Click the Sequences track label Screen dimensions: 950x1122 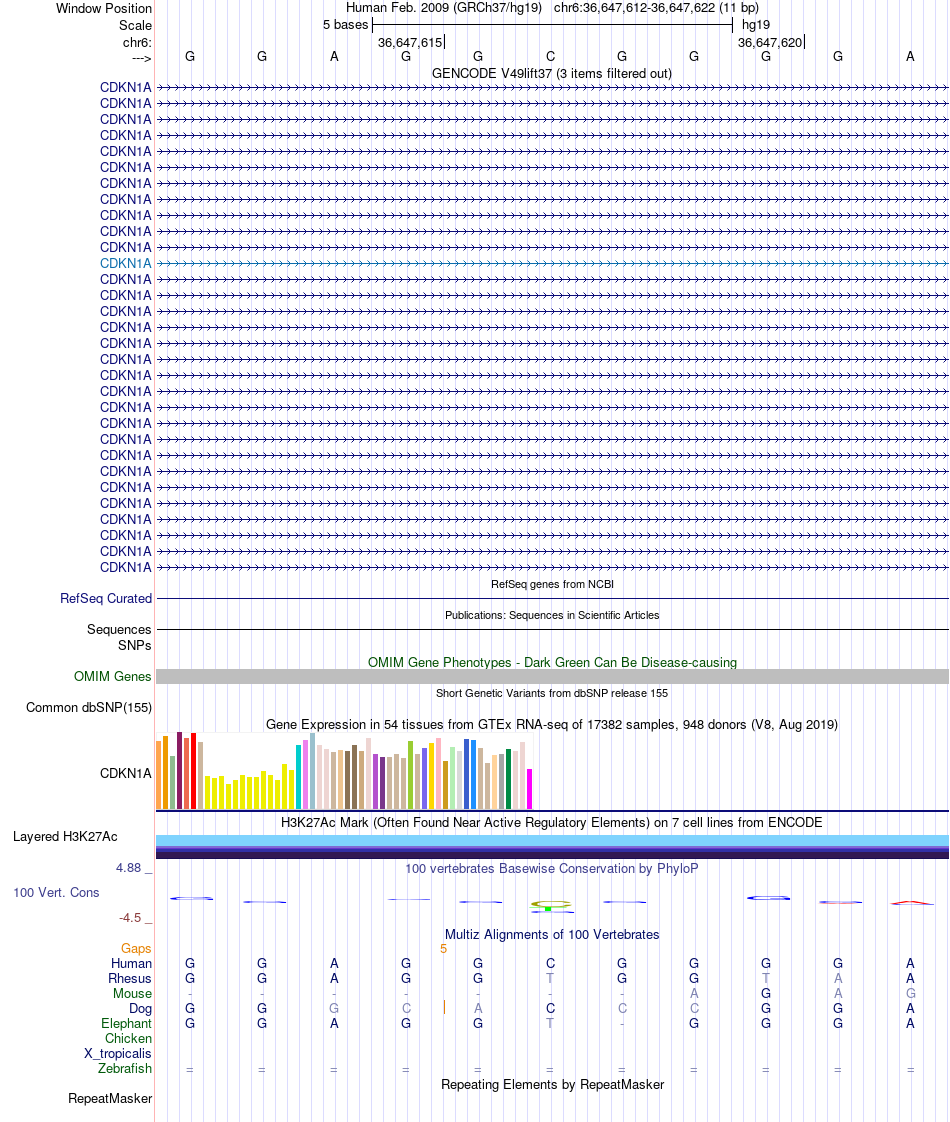(x=119, y=630)
